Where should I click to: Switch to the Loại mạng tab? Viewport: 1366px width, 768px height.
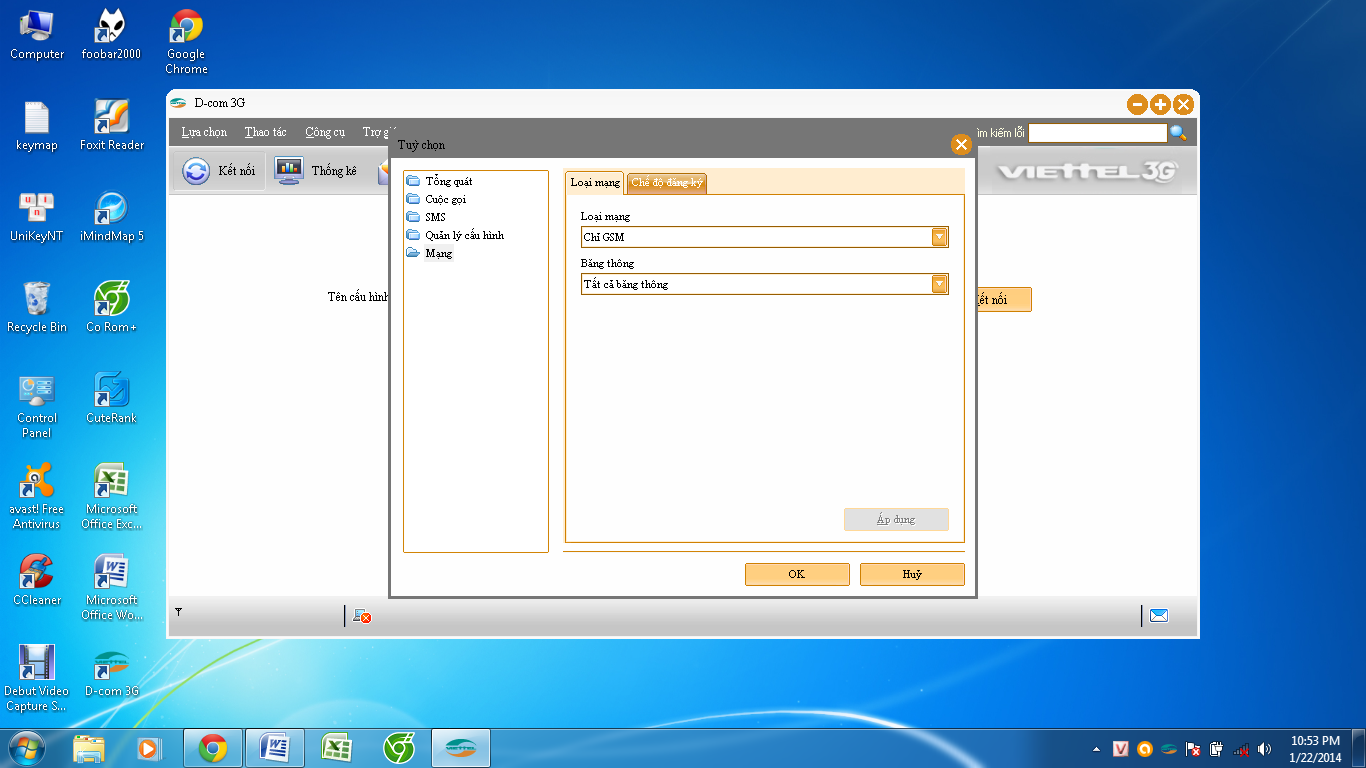click(x=595, y=182)
